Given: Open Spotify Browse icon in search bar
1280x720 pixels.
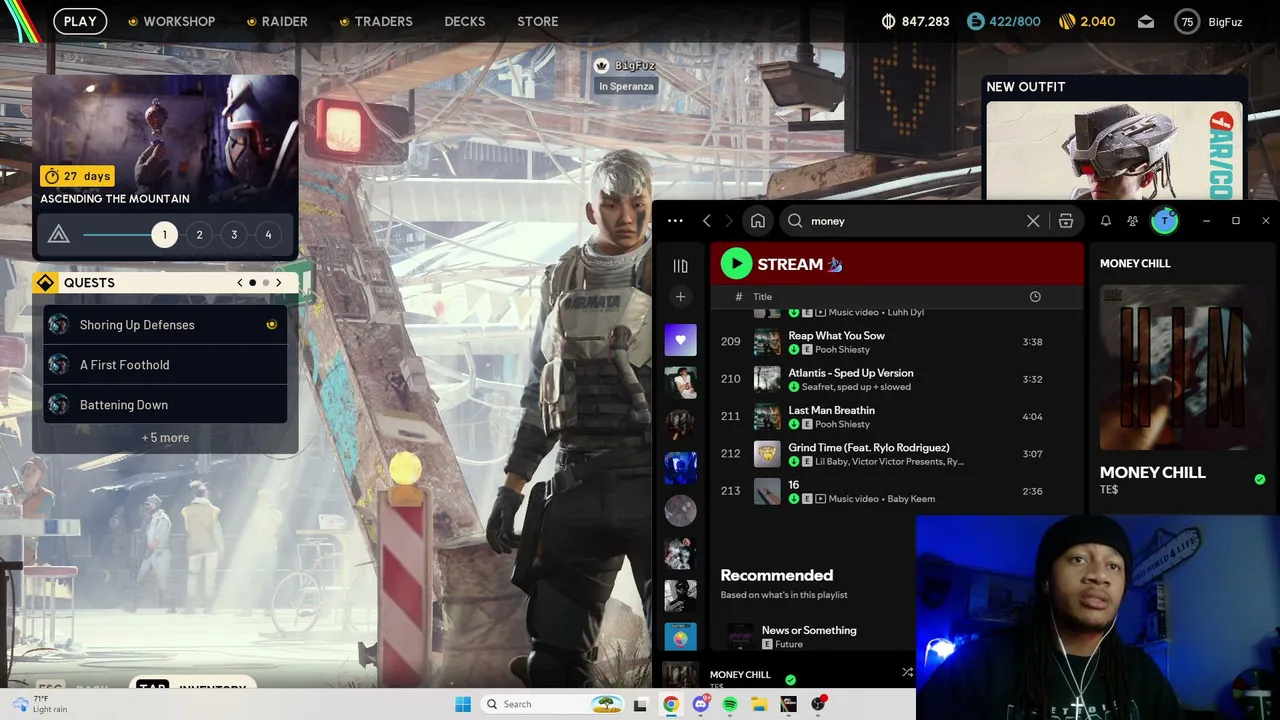Looking at the screenshot, I should click(1066, 221).
